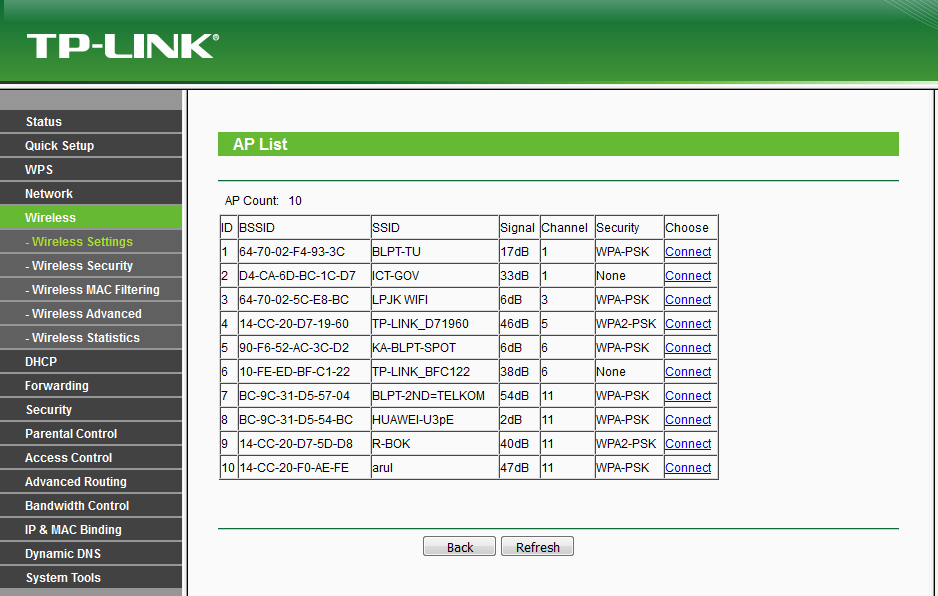Viewport: 938px width, 596px height.
Task: Click BSSID BC-9C-31-D5-54-BC cell
Action: tap(304, 419)
